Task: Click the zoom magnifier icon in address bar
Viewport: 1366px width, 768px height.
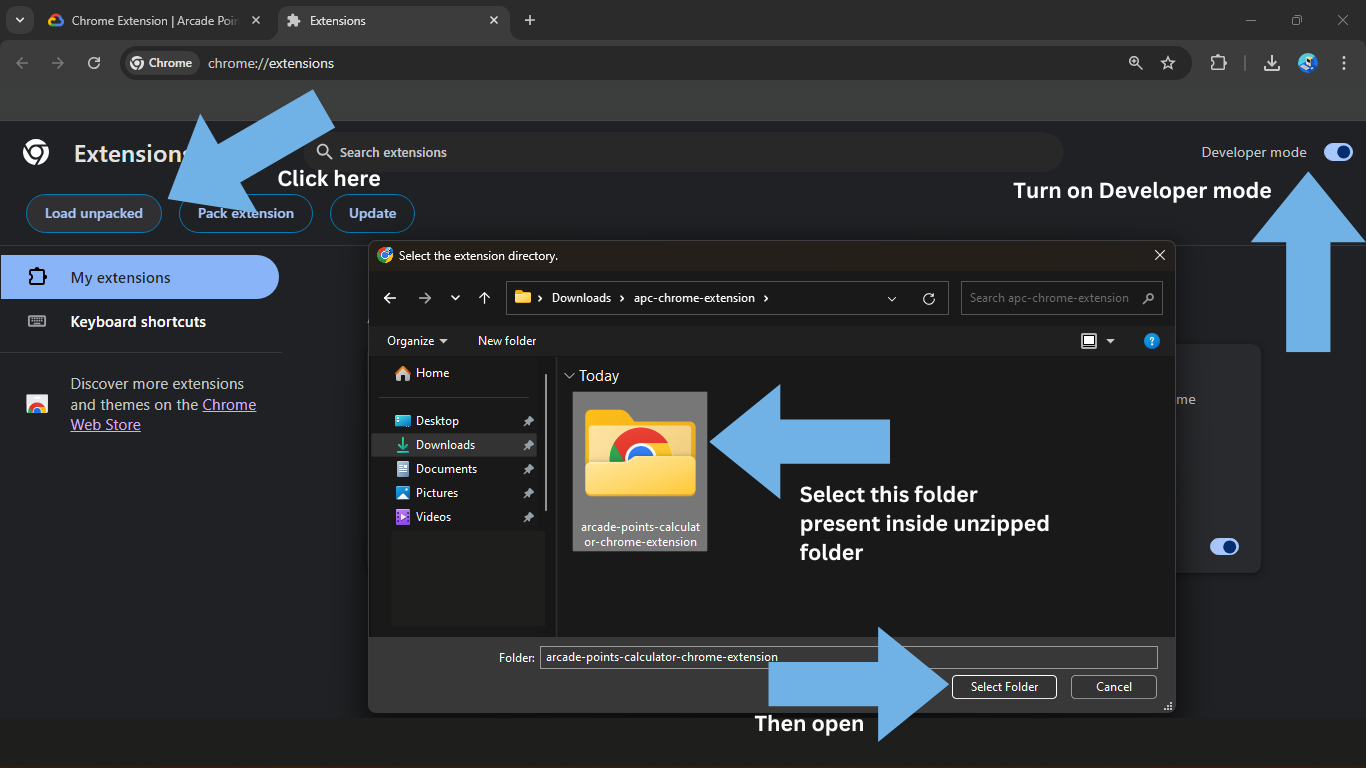Action: click(1136, 63)
